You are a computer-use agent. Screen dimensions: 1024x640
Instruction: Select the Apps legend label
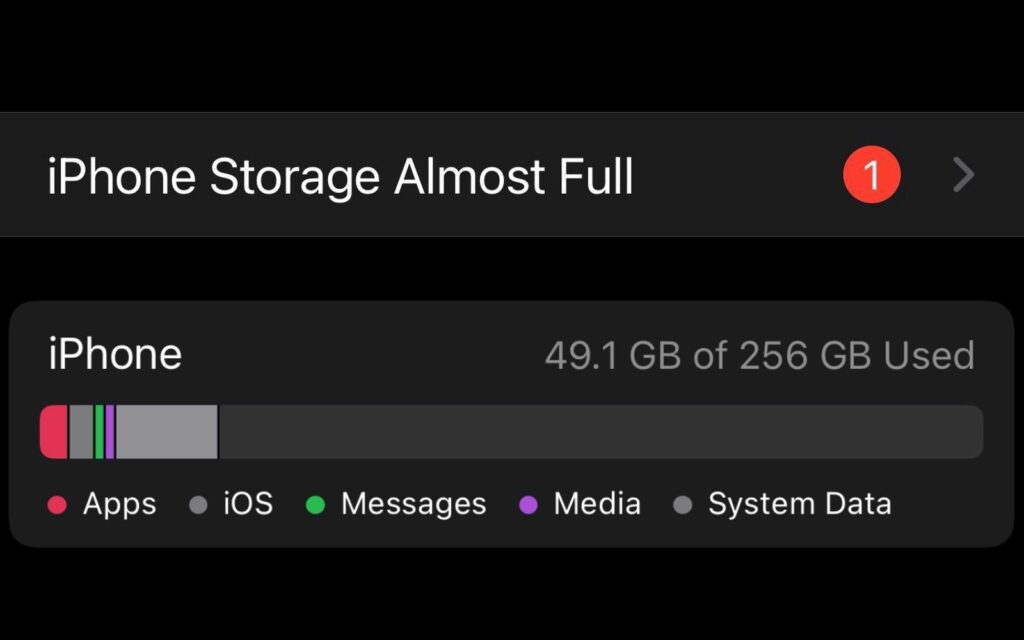(x=119, y=504)
